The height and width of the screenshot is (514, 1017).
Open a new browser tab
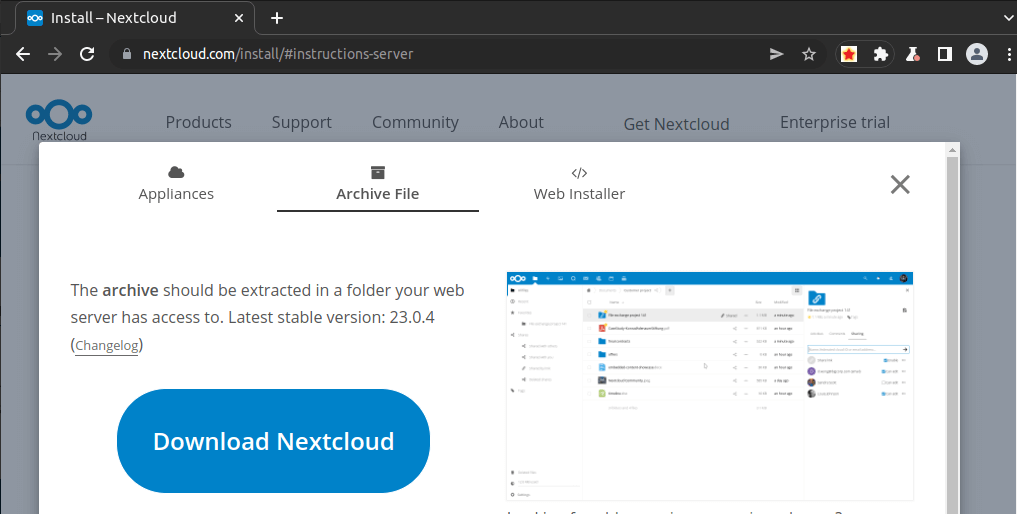277,18
